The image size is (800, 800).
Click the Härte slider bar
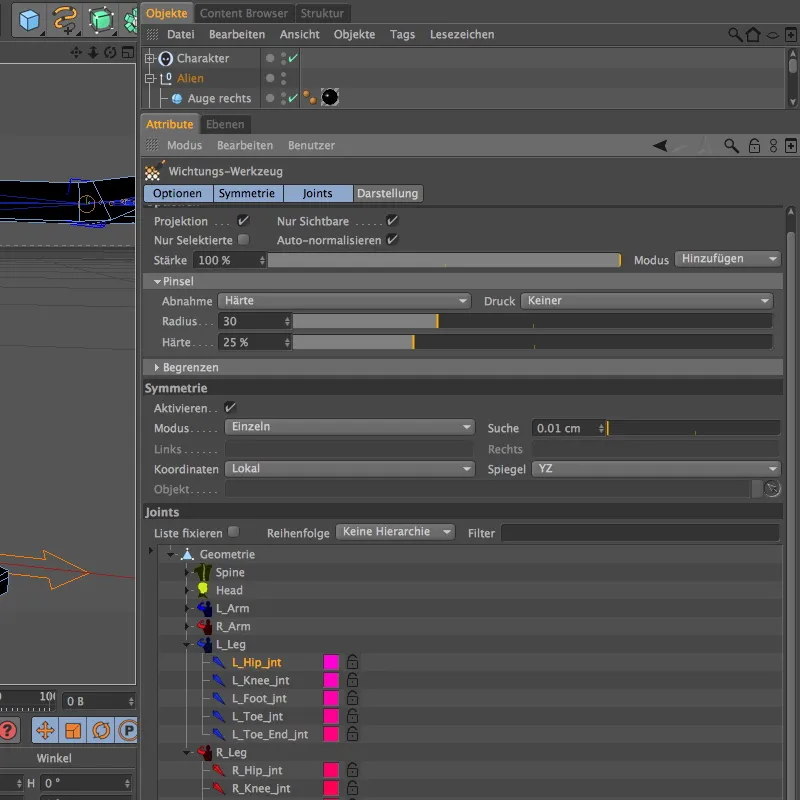(532, 342)
